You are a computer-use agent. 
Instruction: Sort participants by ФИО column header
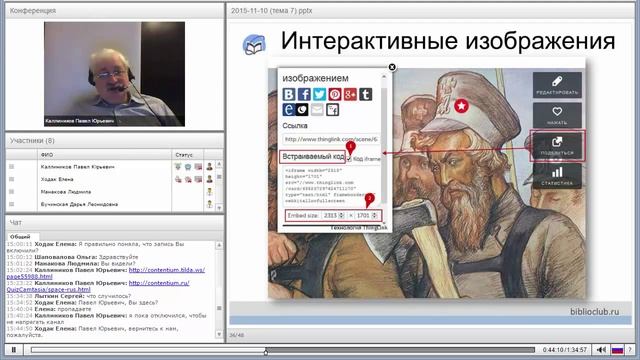tap(104, 155)
